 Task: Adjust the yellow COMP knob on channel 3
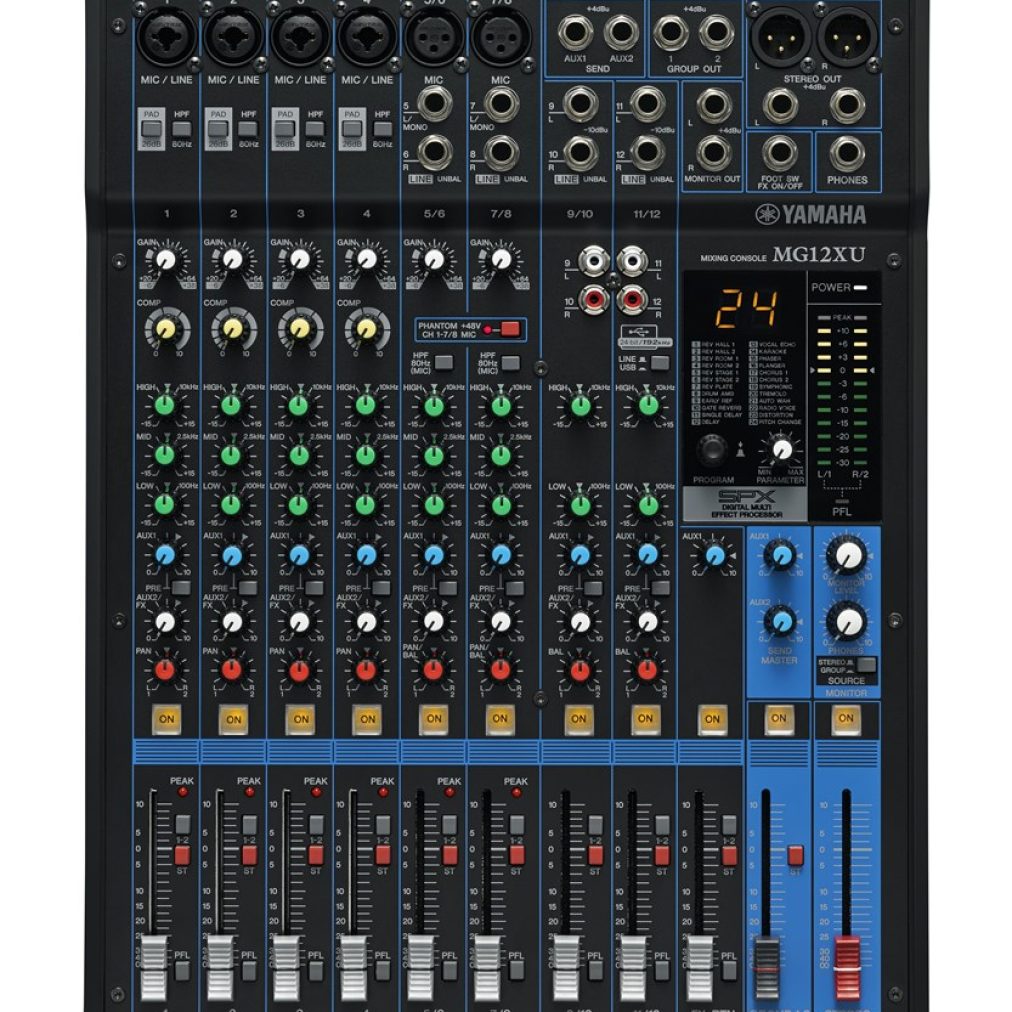[x=299, y=329]
